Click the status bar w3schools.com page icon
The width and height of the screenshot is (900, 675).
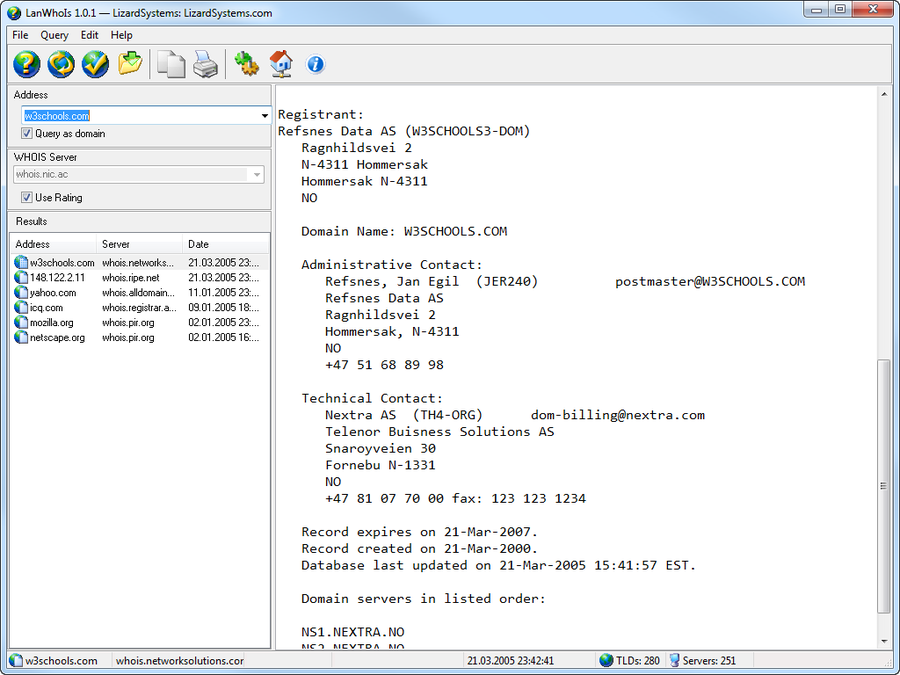click(x=17, y=661)
